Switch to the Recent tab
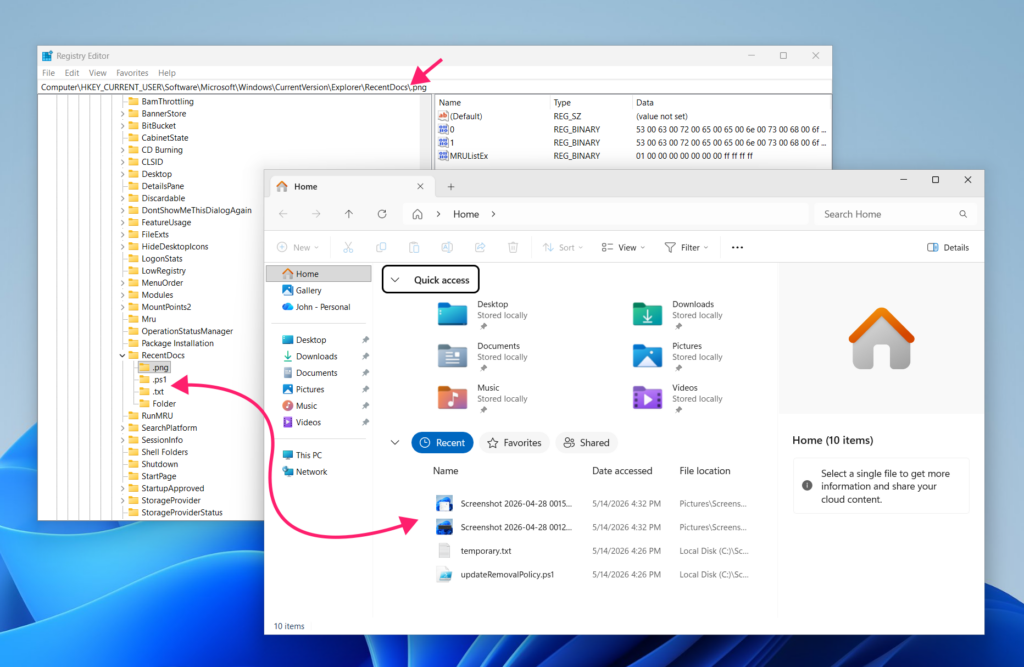1024x667 pixels. click(x=442, y=442)
